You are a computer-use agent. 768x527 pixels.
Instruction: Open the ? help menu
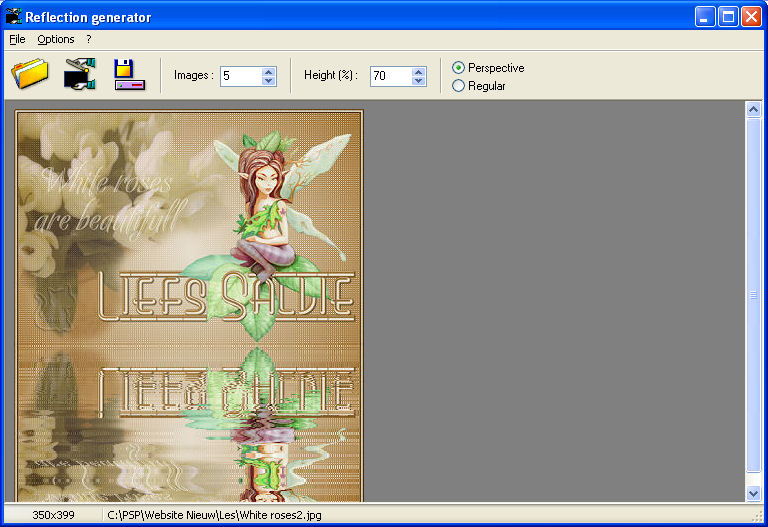(x=89, y=39)
